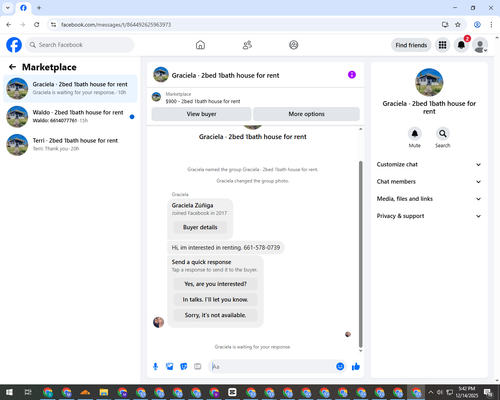The height and width of the screenshot is (400, 500).
Task: Open the tab search dropdown in Chrome
Action: (7, 8)
